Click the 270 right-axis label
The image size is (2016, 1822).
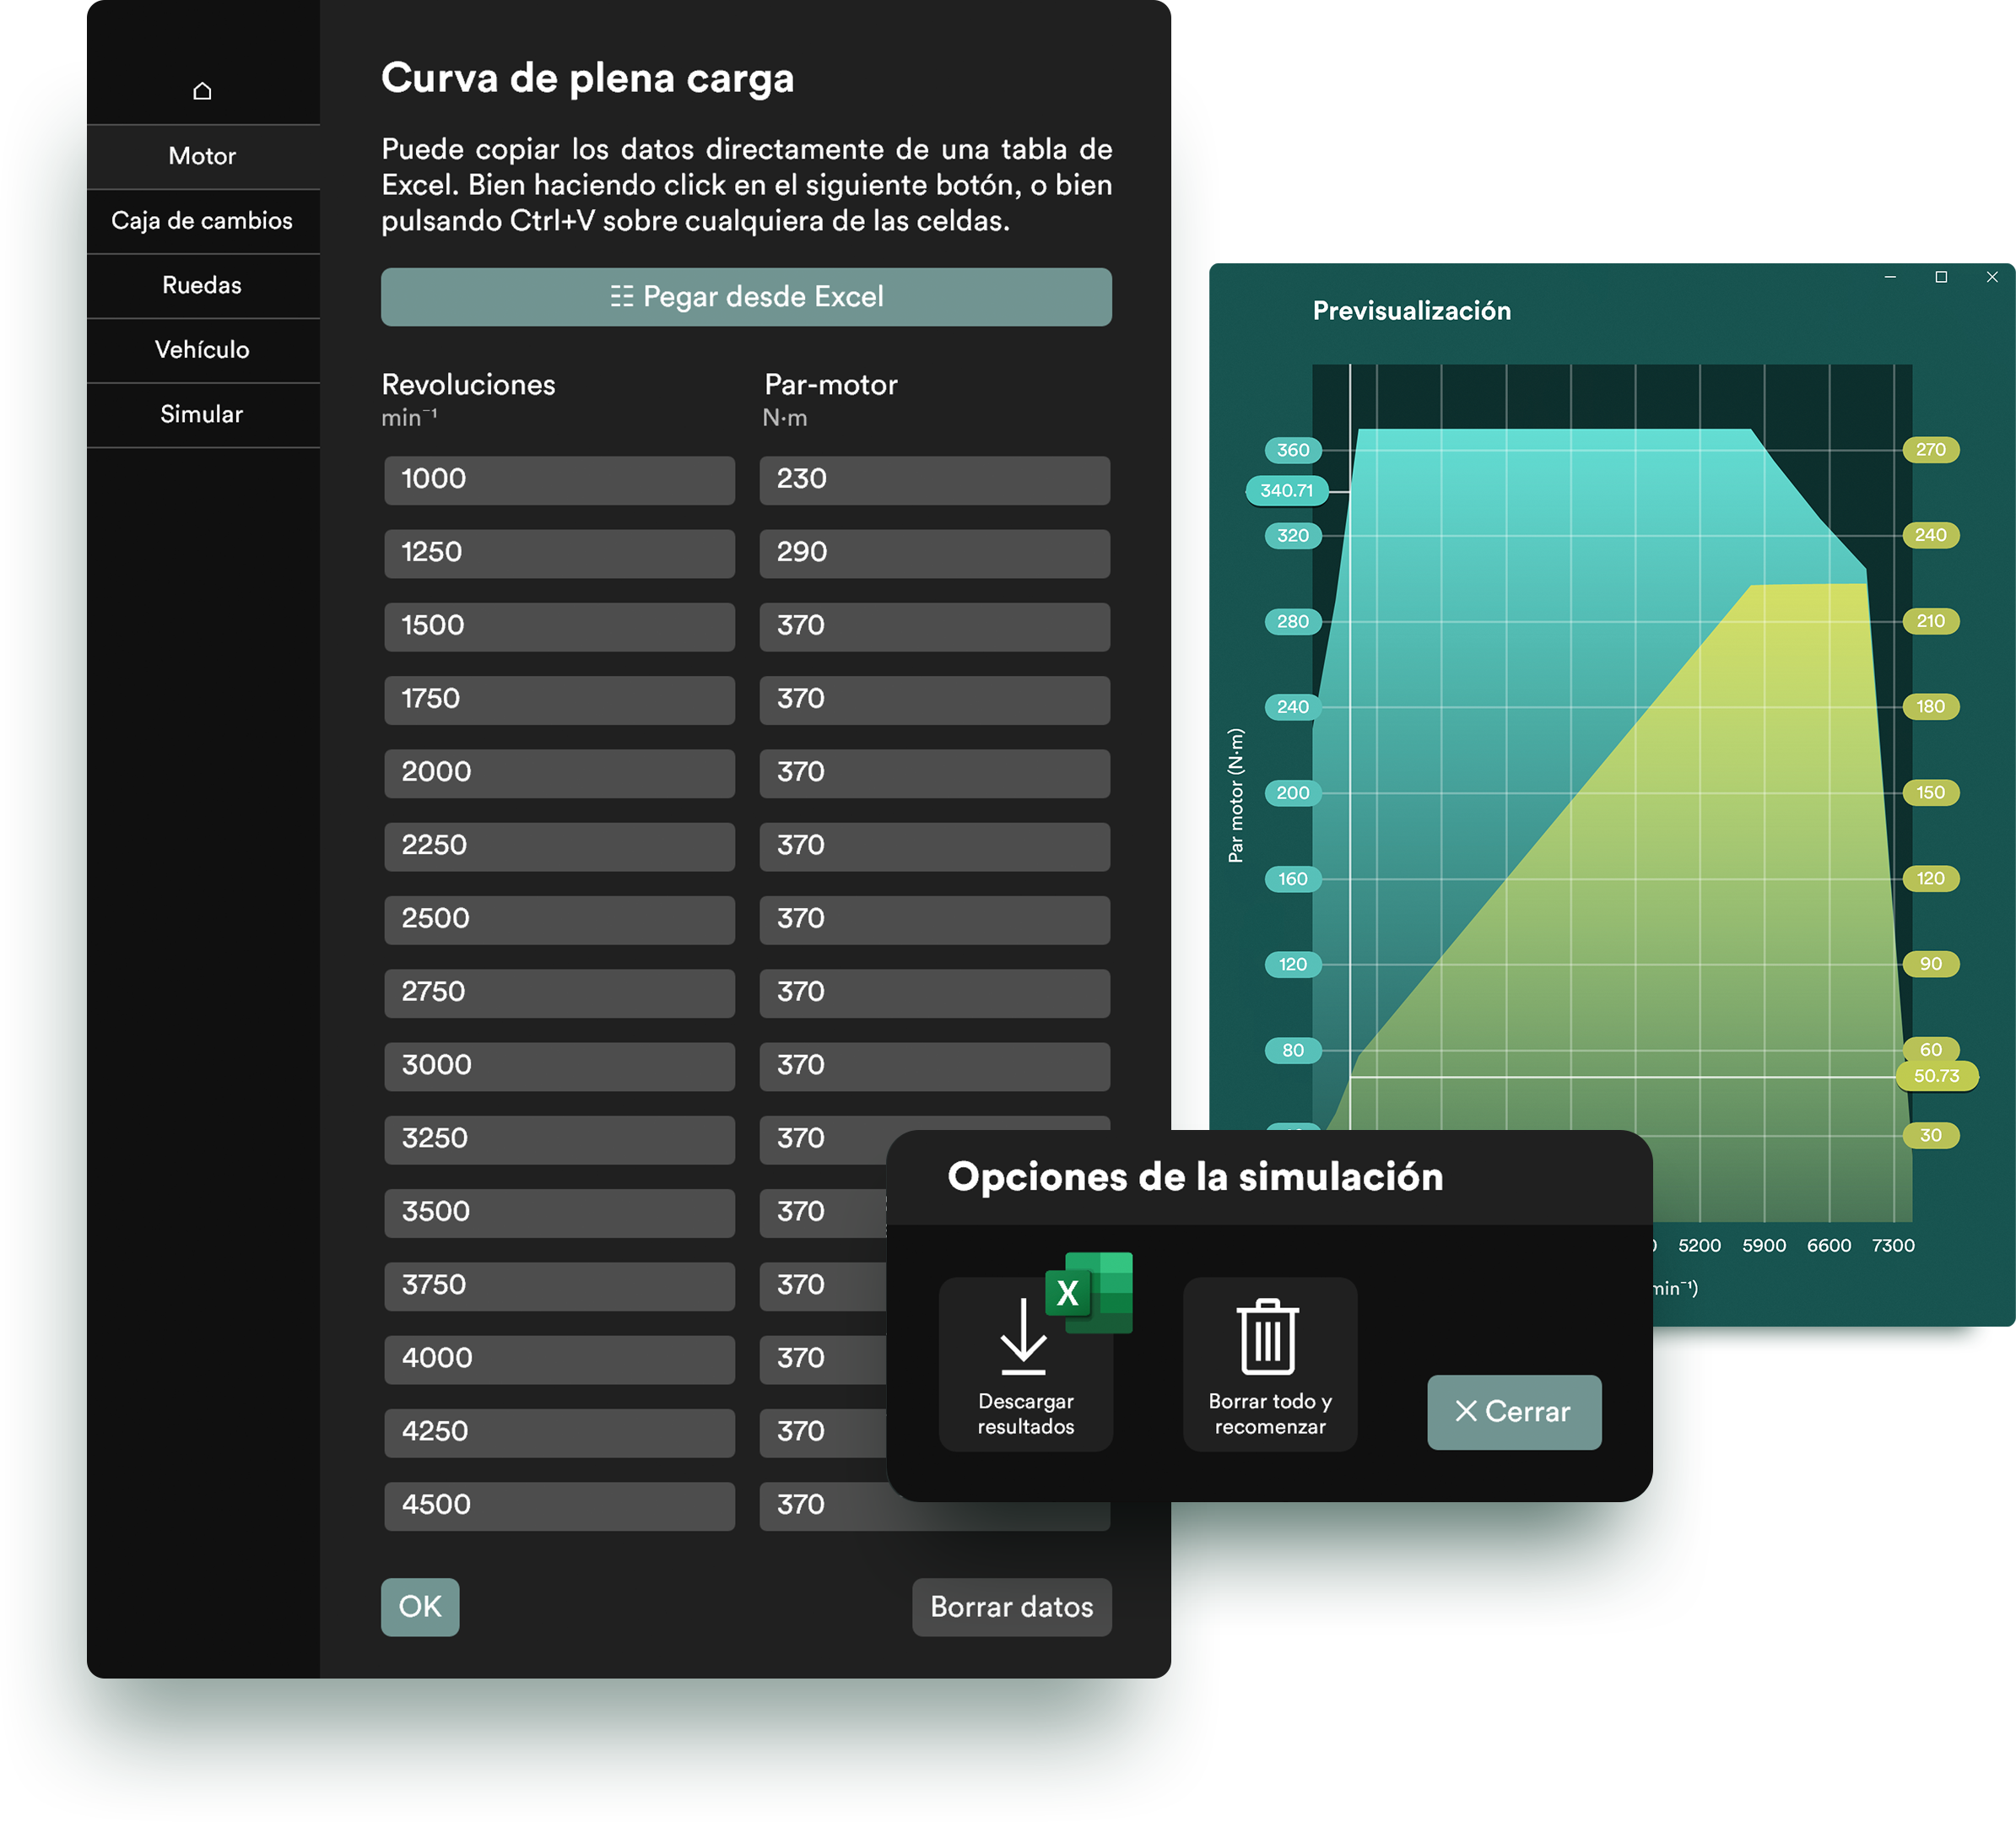[x=1930, y=450]
